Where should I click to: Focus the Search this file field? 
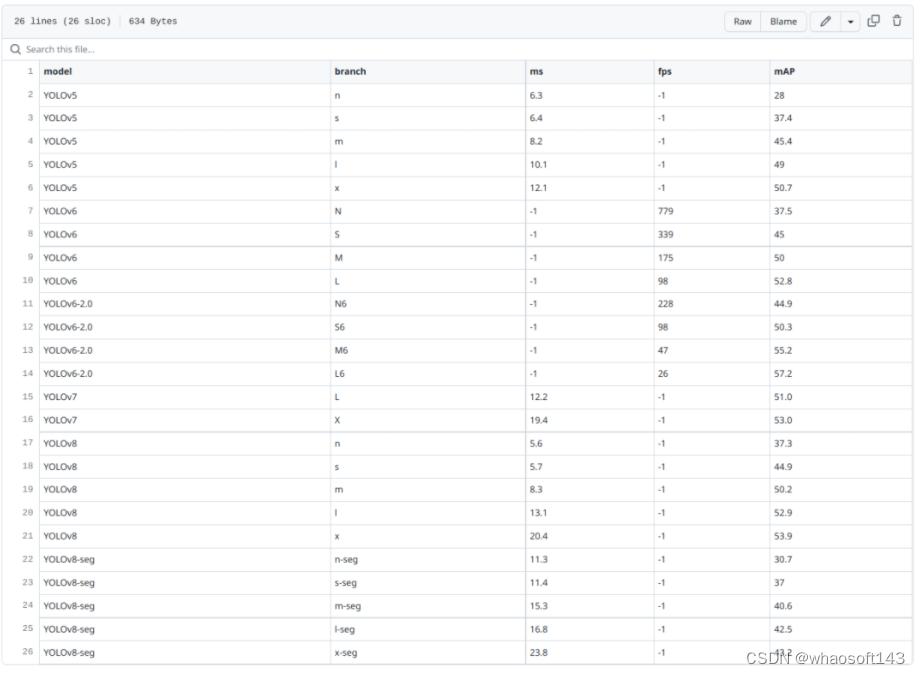458,49
